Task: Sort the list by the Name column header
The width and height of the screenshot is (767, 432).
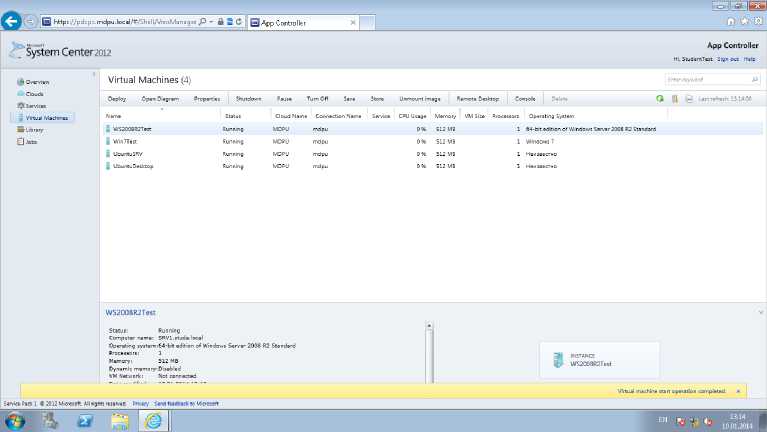Action: tap(113, 116)
